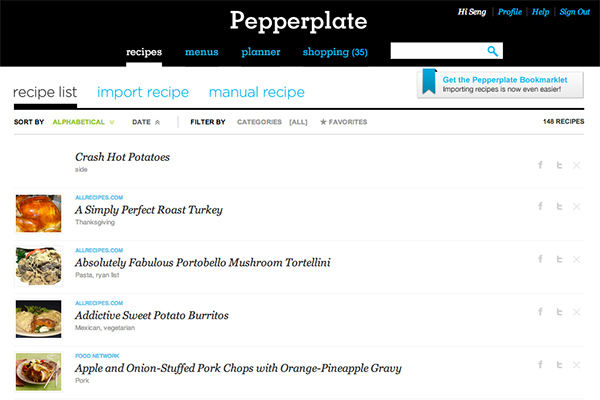Tweet the Crash Hot Potatoes recipe
600x400 pixels.
click(558, 165)
